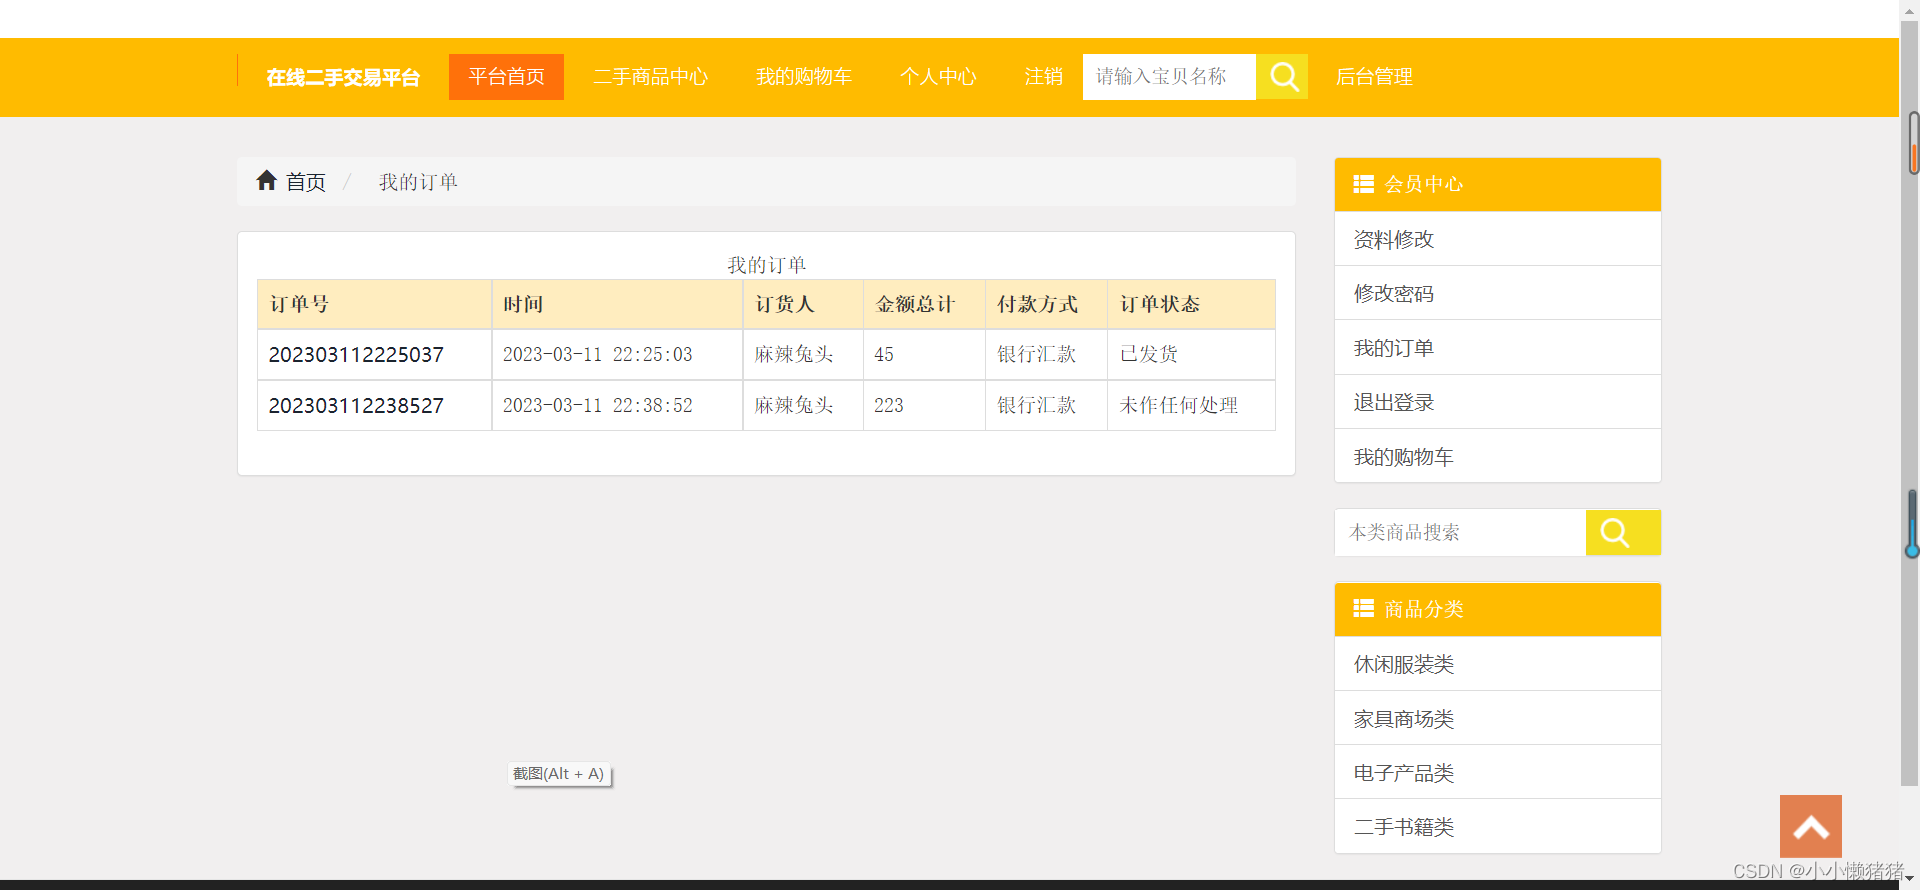Click the 付款方式 column header
This screenshot has height=890, width=1920.
click(1046, 304)
